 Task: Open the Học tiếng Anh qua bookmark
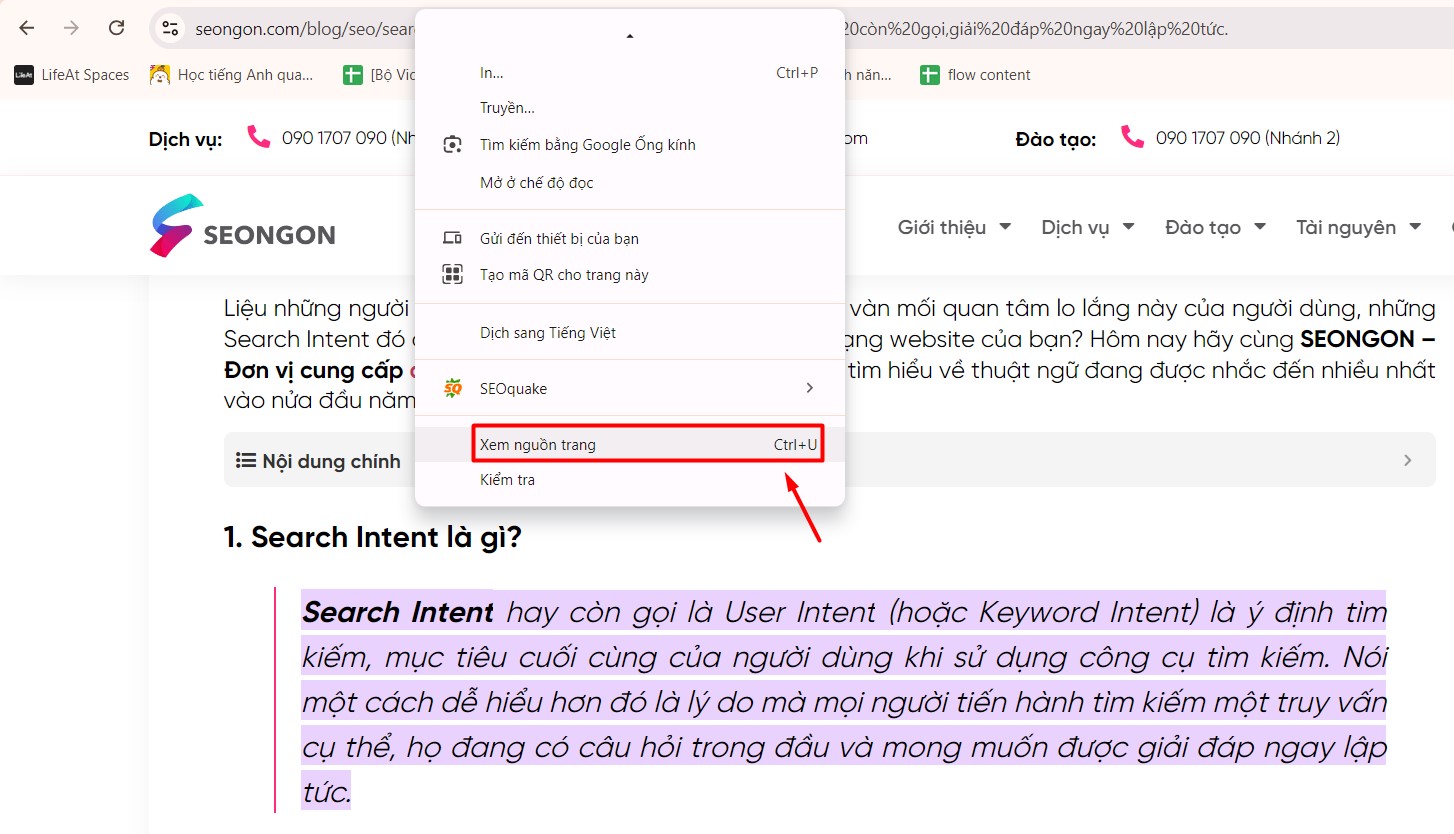231,75
